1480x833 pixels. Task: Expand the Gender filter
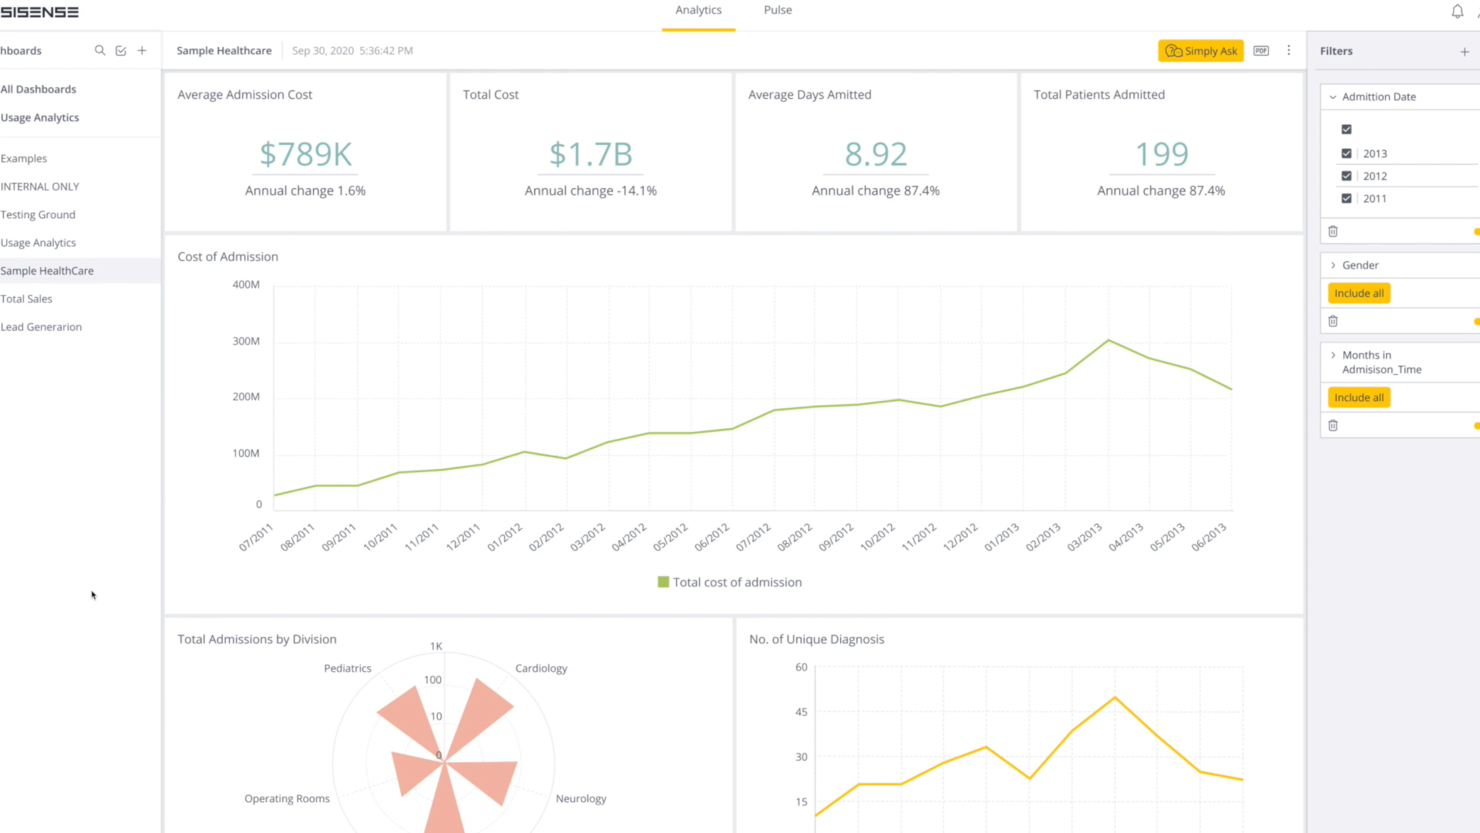(1333, 265)
